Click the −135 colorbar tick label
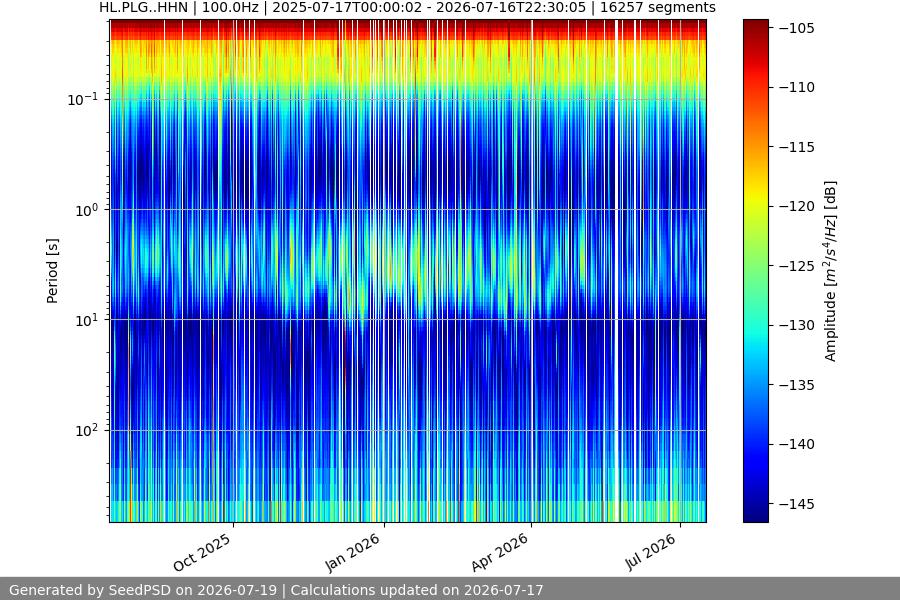 click(x=797, y=385)
